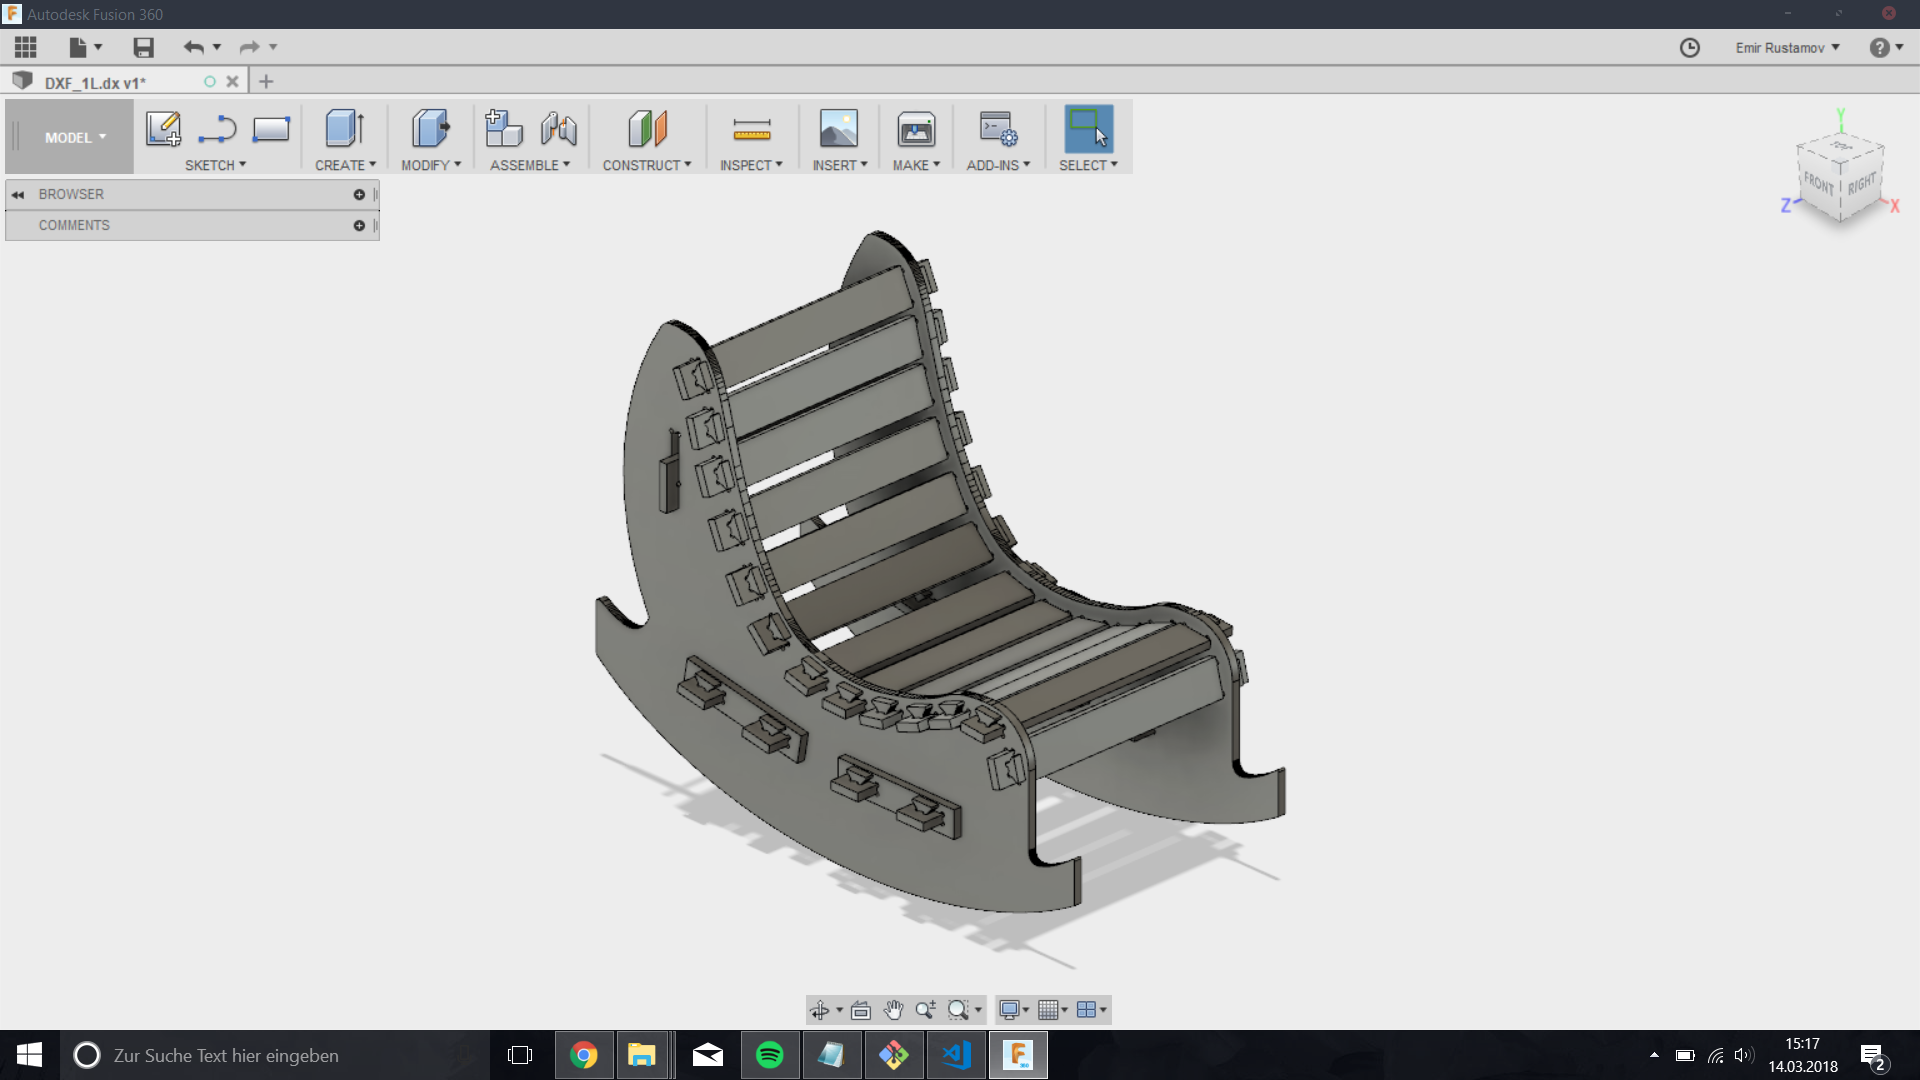Open the INSPECT menu
This screenshot has height=1080, width=1920.
point(750,165)
